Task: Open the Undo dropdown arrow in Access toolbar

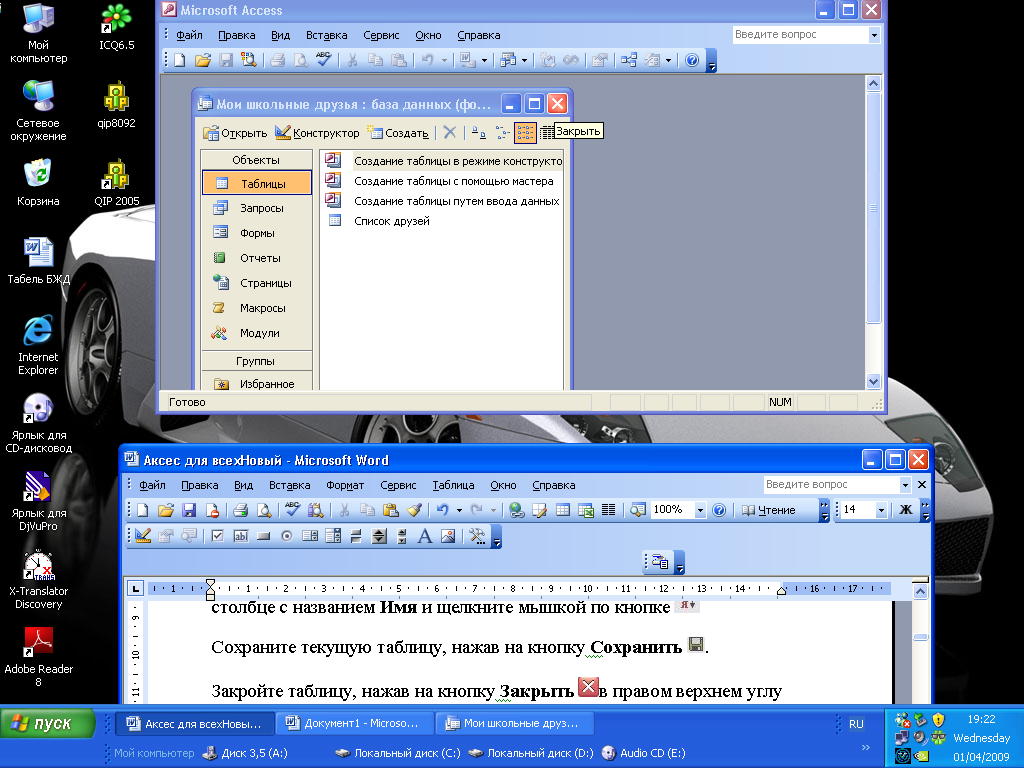Action: (445, 61)
